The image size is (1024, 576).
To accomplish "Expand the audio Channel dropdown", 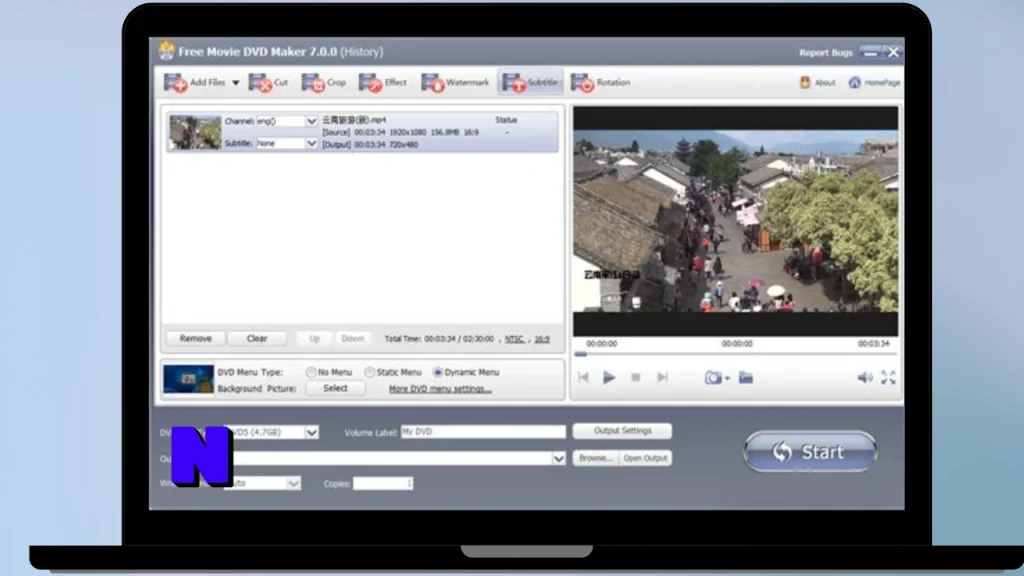I will point(311,121).
